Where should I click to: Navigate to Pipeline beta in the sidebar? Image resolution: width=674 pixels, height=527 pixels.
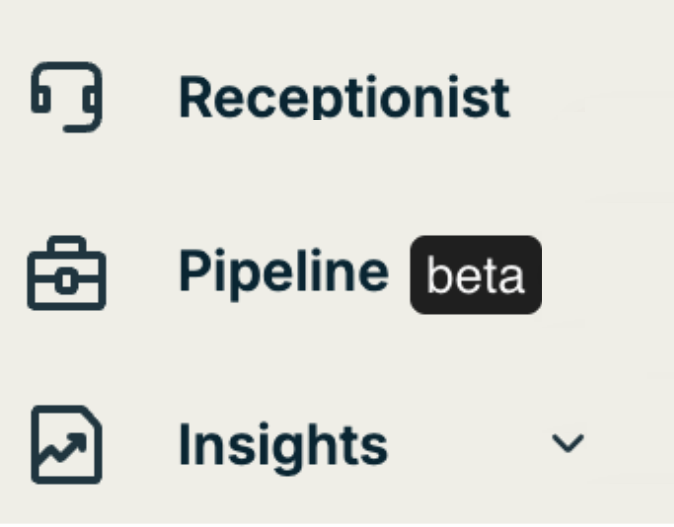[x=283, y=272]
